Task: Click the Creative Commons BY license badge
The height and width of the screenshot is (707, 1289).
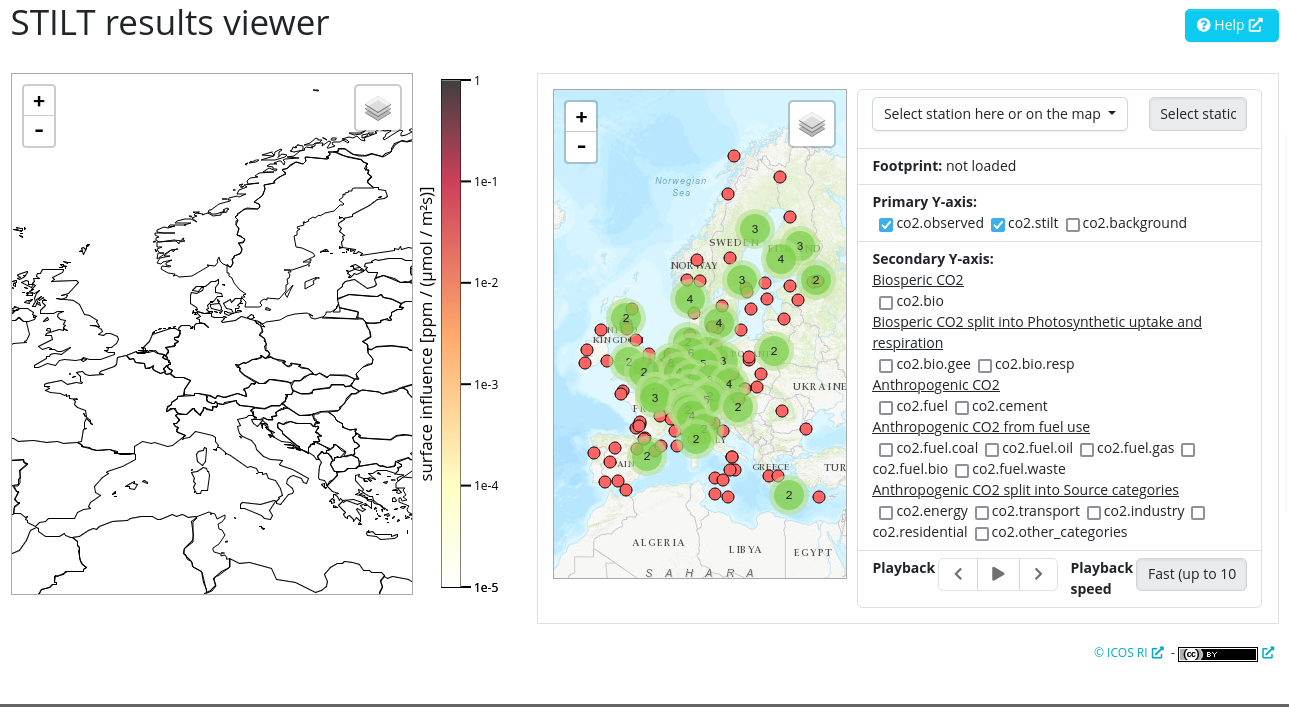Action: click(1217, 654)
